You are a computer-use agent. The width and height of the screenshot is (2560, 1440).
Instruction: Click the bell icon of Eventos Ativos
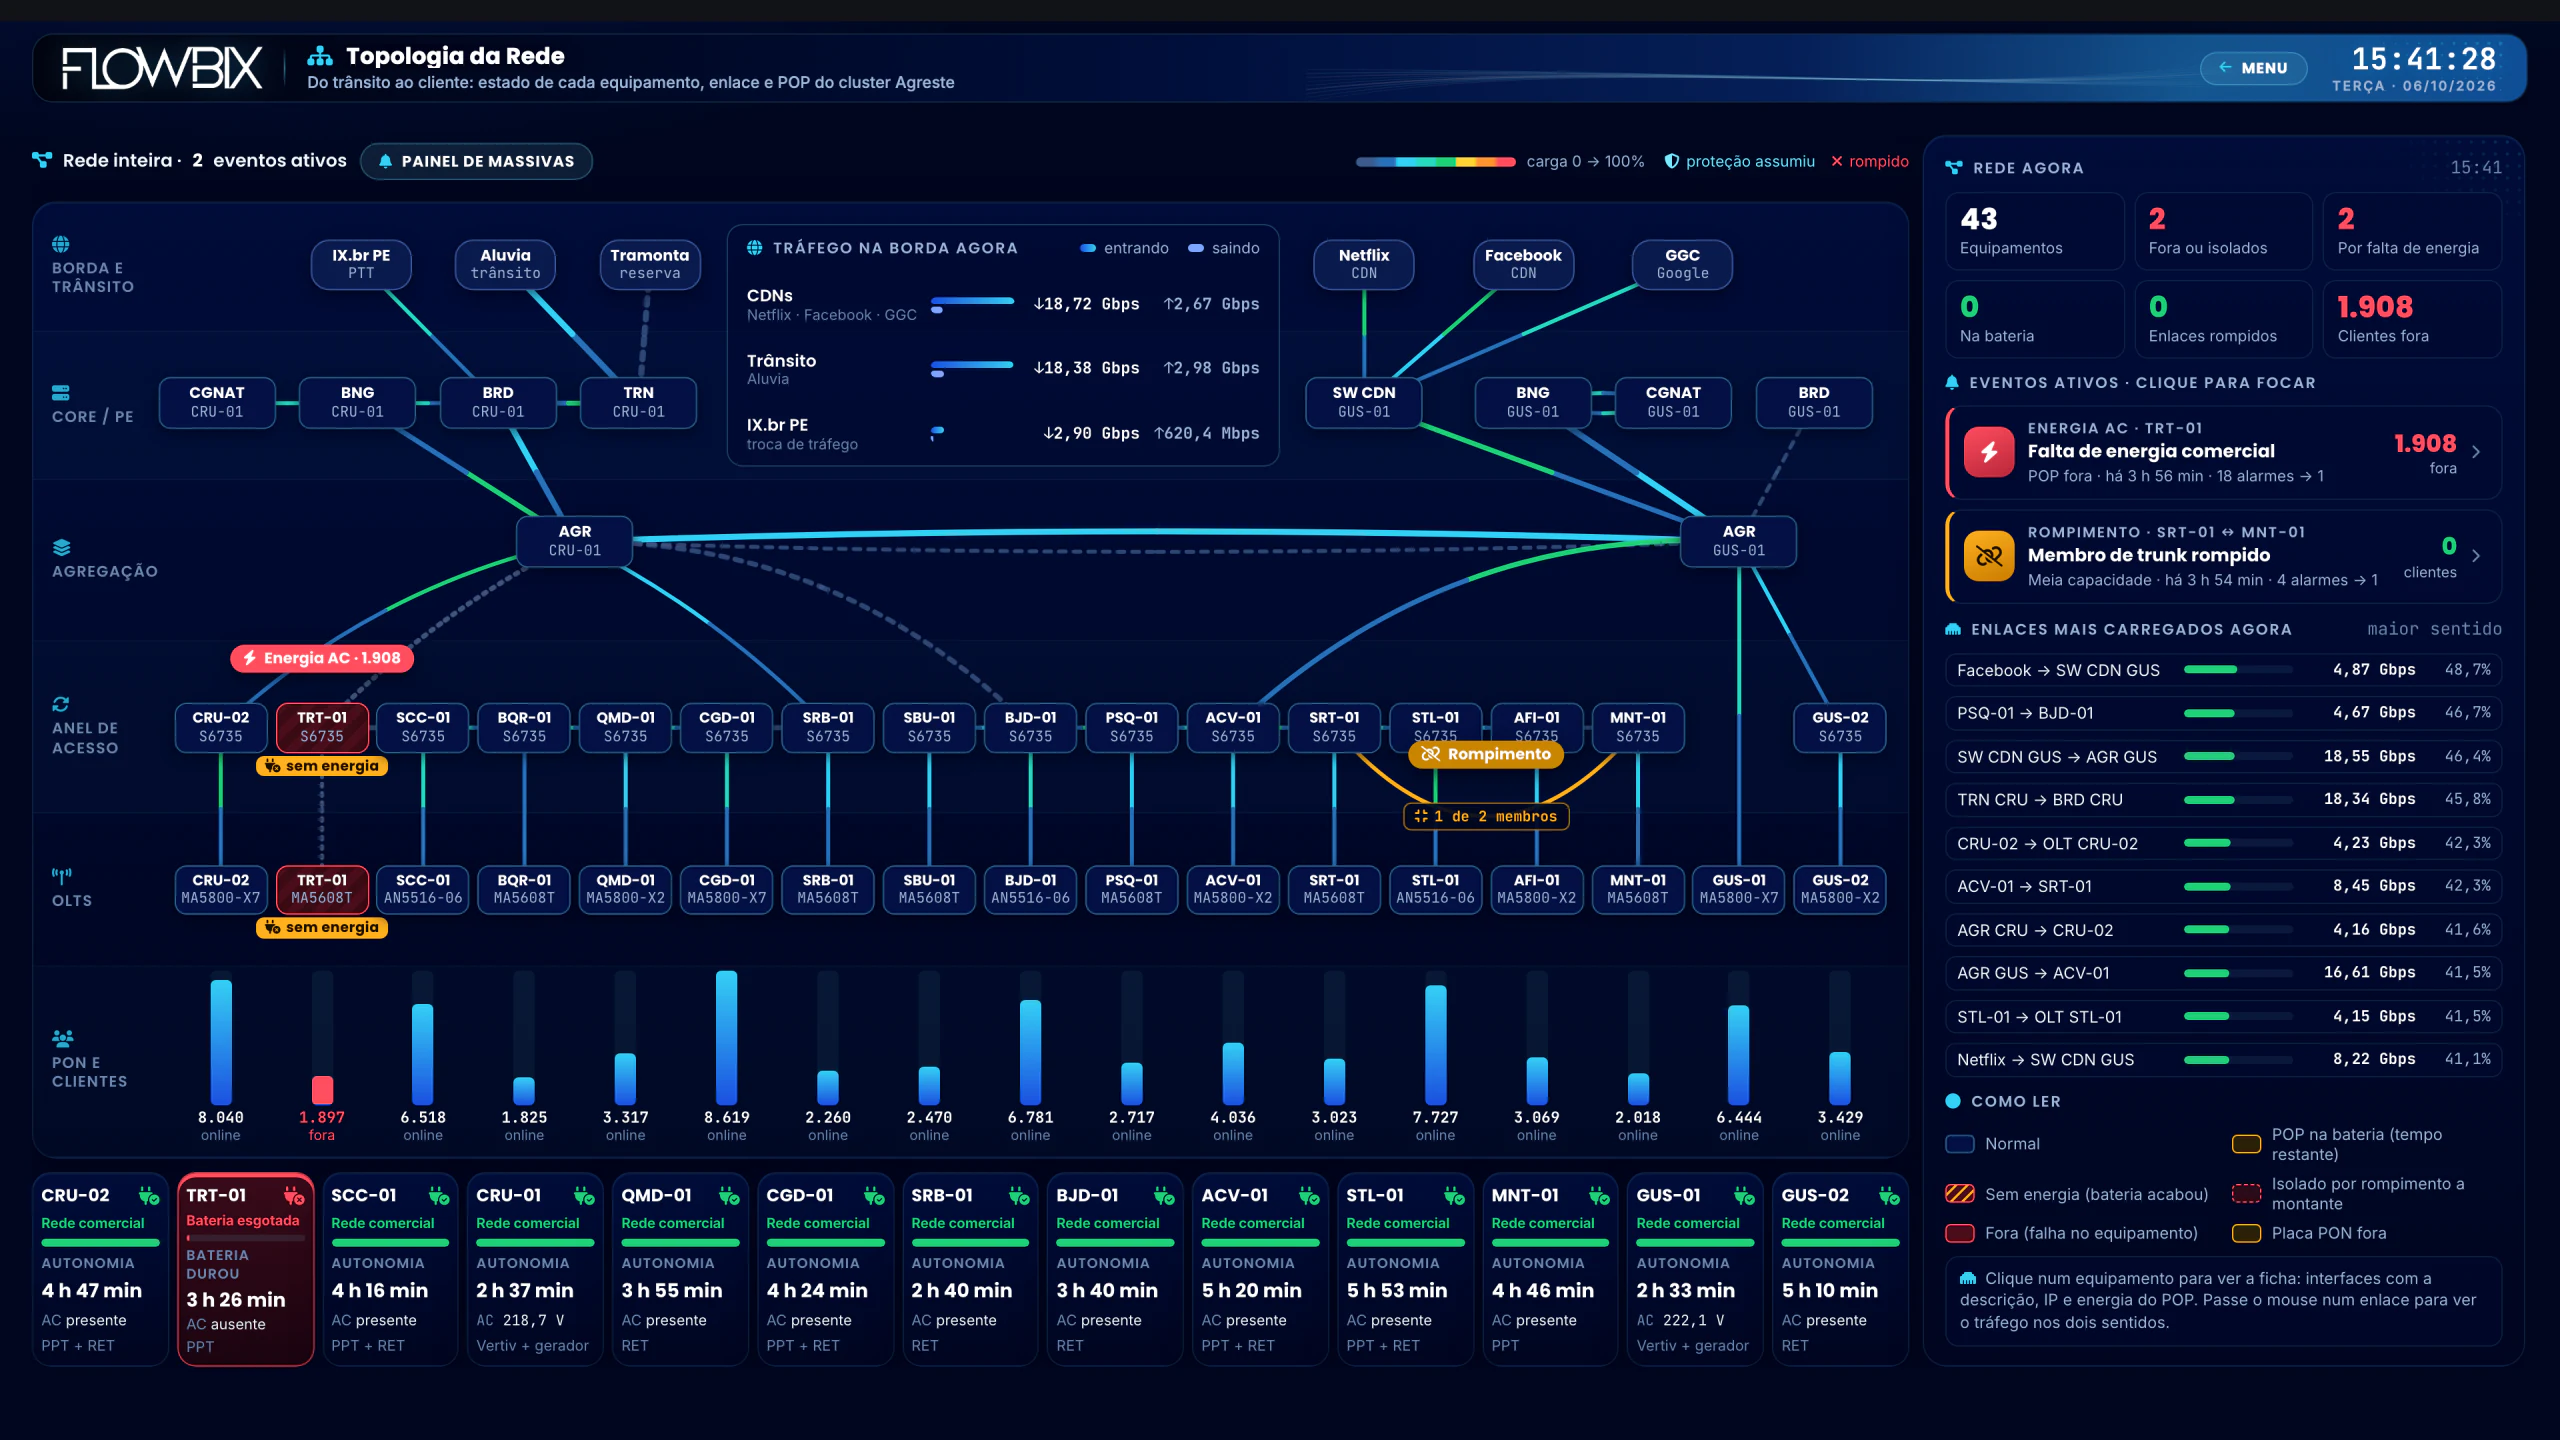(x=1952, y=383)
